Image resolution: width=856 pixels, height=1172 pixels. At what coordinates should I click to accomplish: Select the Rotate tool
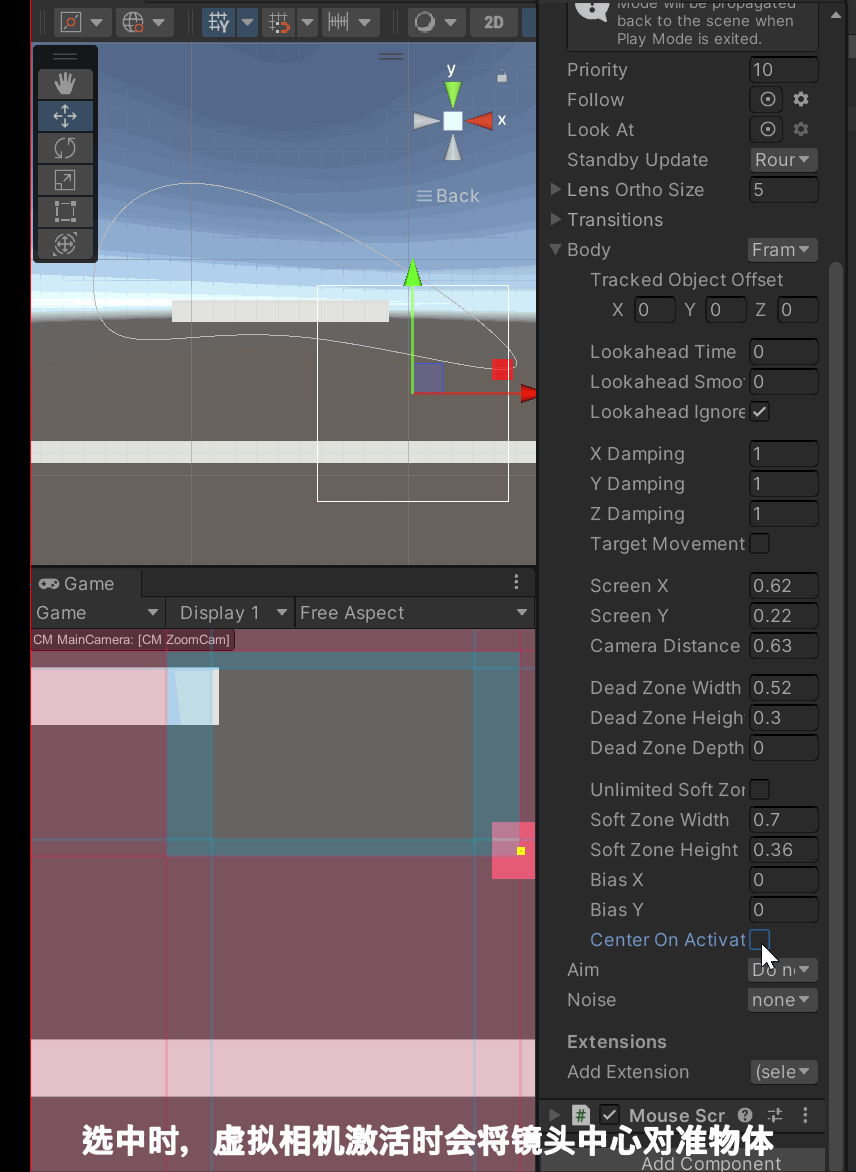point(65,148)
